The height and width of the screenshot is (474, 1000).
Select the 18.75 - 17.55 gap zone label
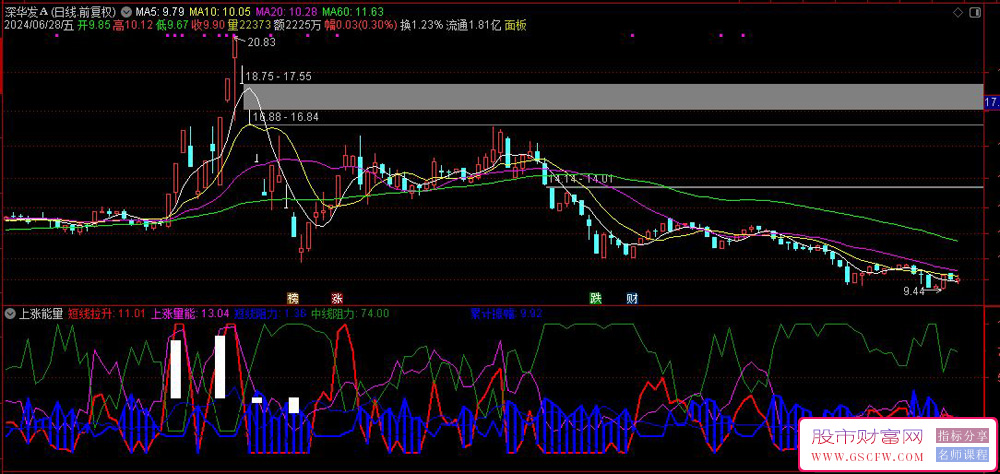280,76
